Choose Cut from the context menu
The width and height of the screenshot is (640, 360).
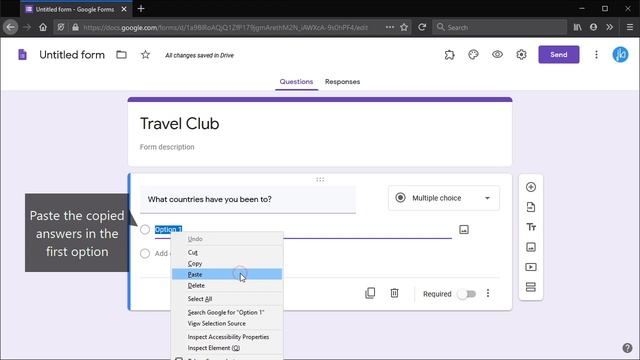pos(227,252)
